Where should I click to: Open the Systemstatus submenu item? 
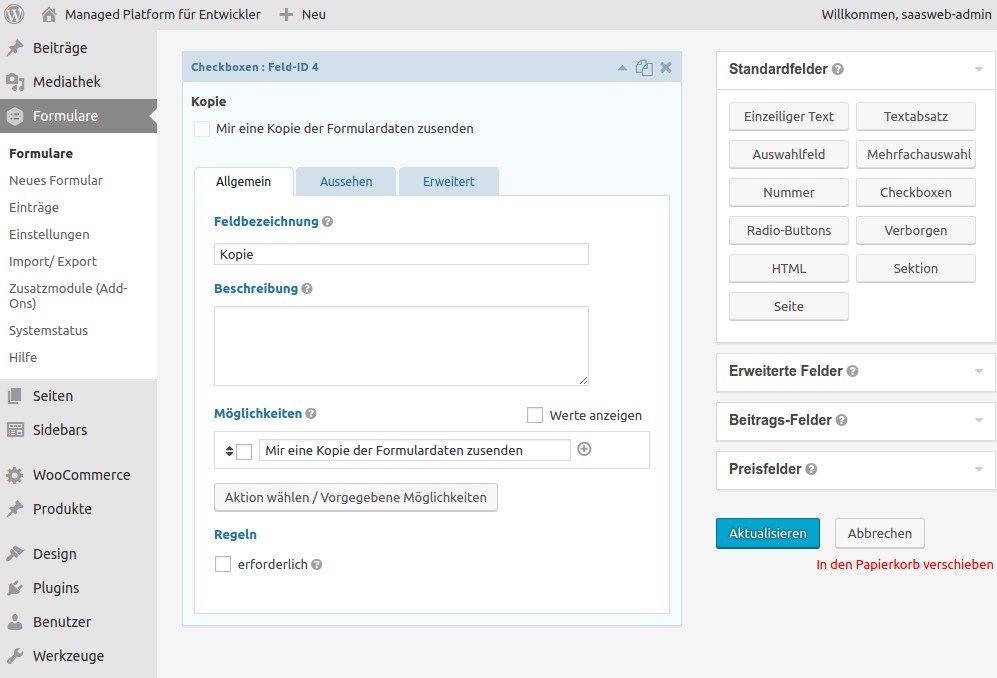[48, 331]
